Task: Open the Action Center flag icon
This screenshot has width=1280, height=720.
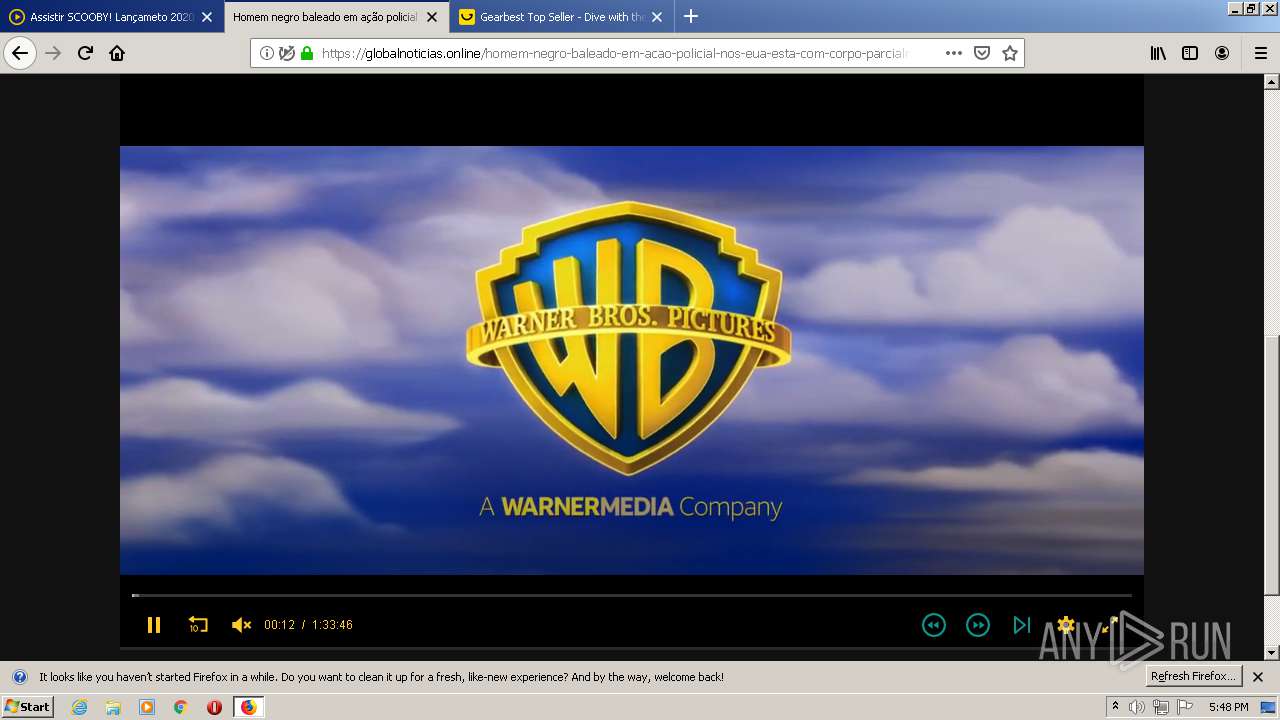Action: tap(1185, 707)
